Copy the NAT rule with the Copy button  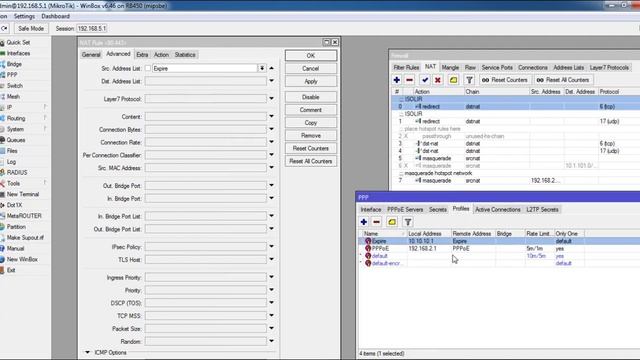pyautogui.click(x=311, y=123)
